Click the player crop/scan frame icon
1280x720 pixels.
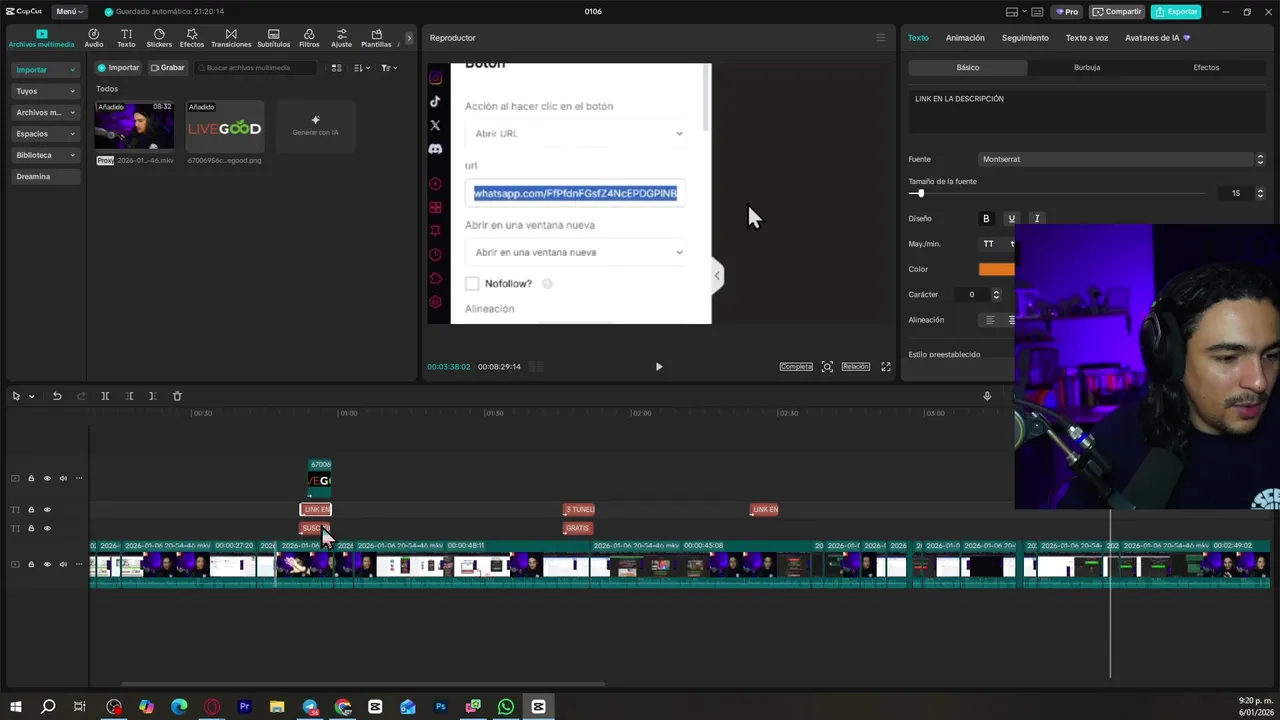coord(827,367)
